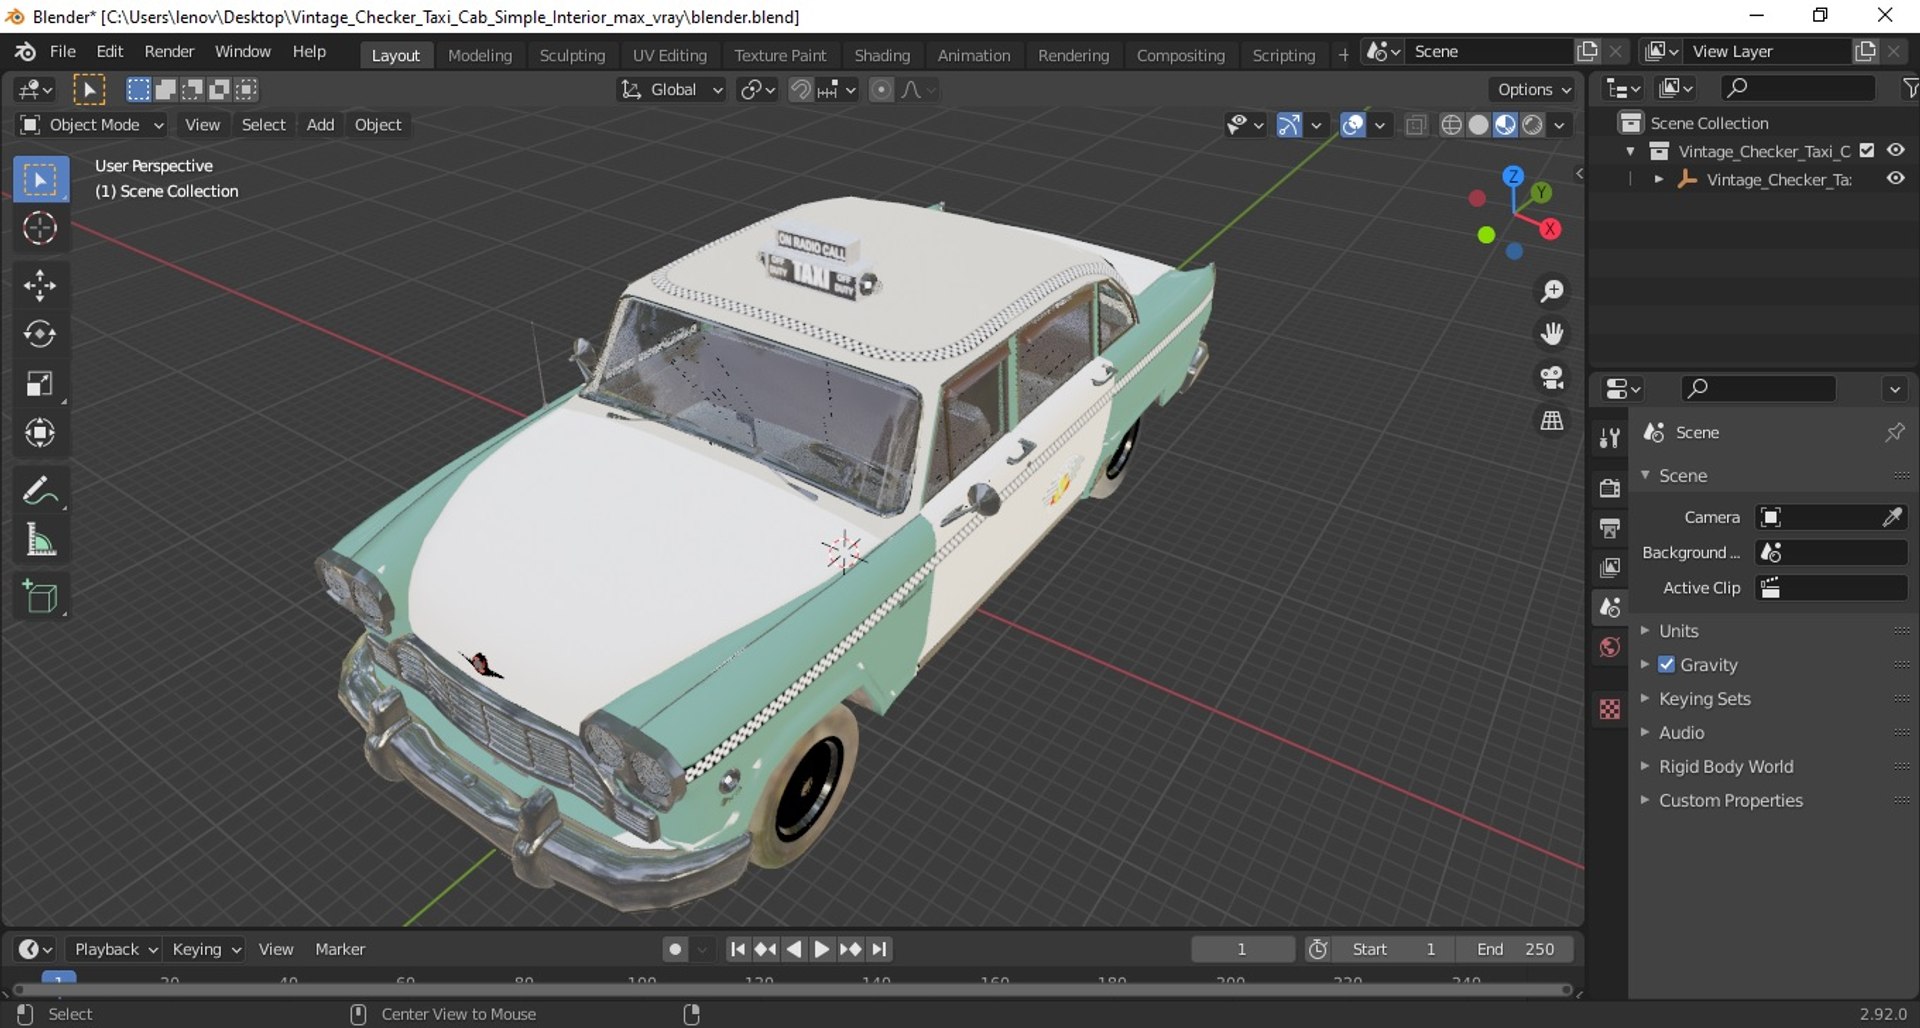Viewport: 1920px width, 1028px height.
Task: Click the End frame 250 field
Action: [x=1515, y=949]
